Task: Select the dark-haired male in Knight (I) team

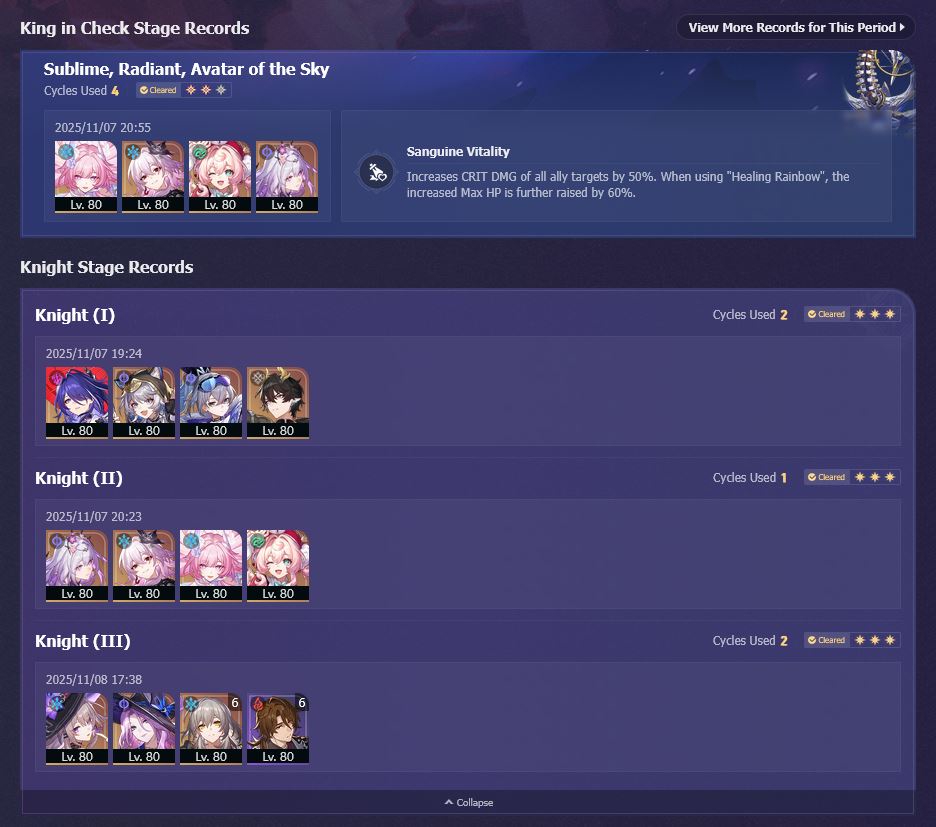Action: pos(278,403)
